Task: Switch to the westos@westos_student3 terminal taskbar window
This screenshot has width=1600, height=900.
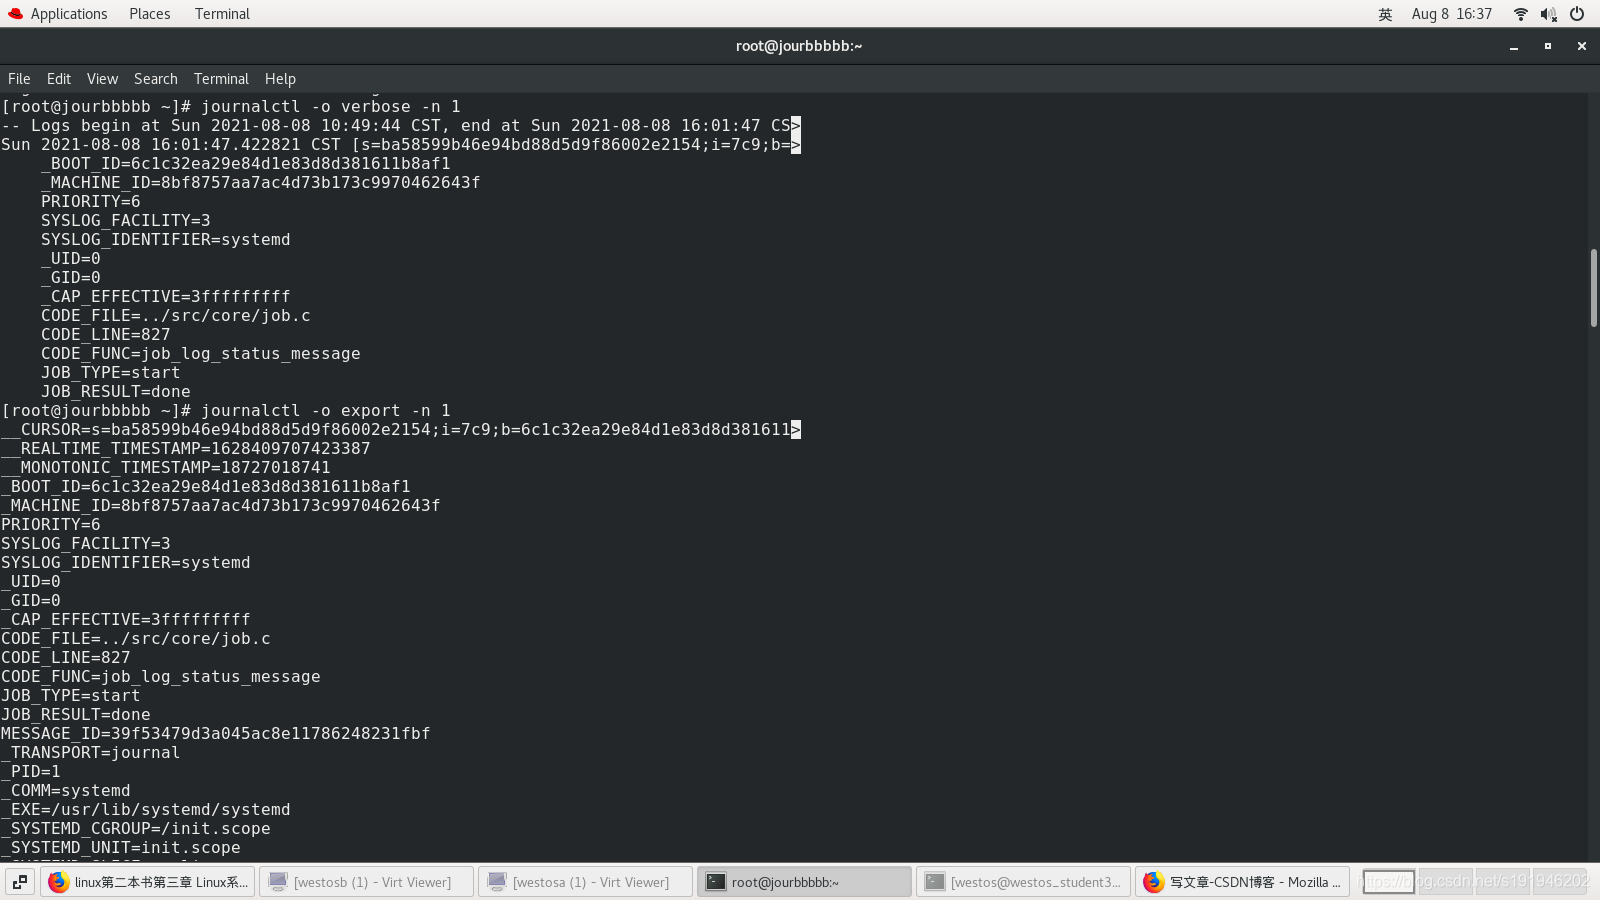Action: pos(1023,882)
